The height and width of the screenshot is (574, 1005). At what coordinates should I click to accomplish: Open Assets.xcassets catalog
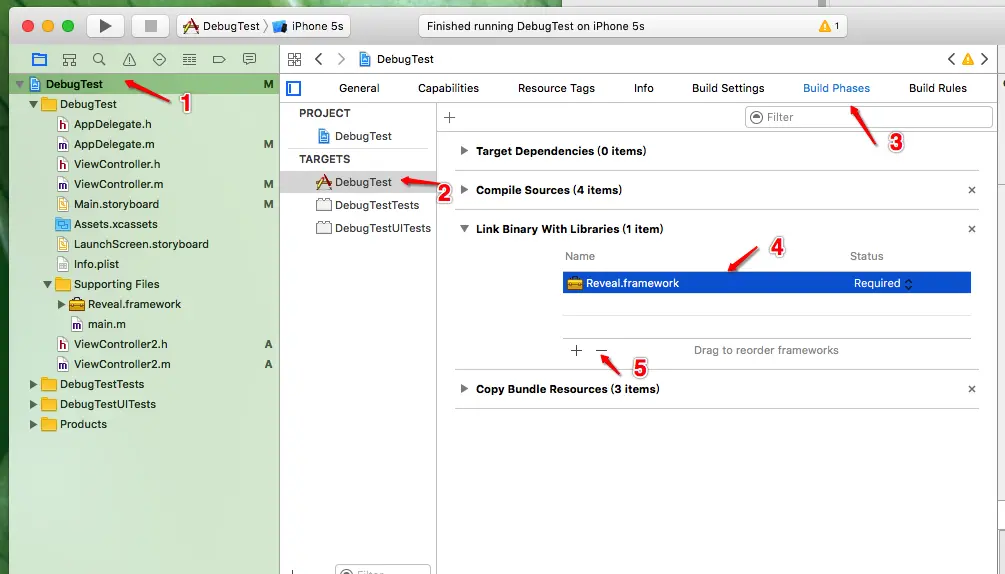coord(106,224)
